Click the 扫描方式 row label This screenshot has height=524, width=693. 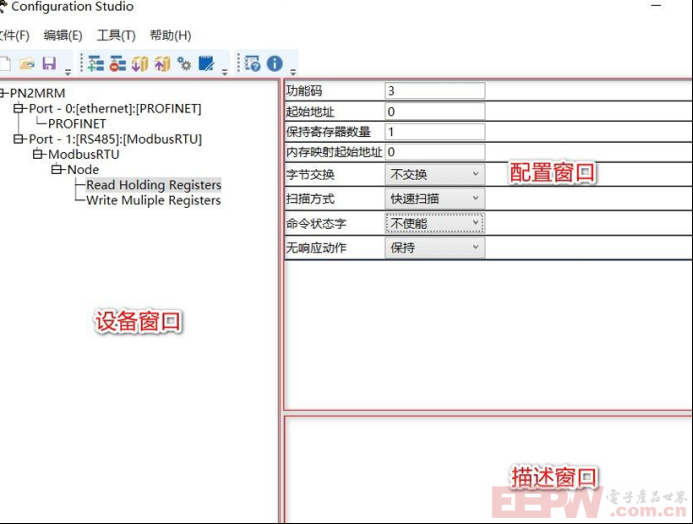click(x=310, y=199)
